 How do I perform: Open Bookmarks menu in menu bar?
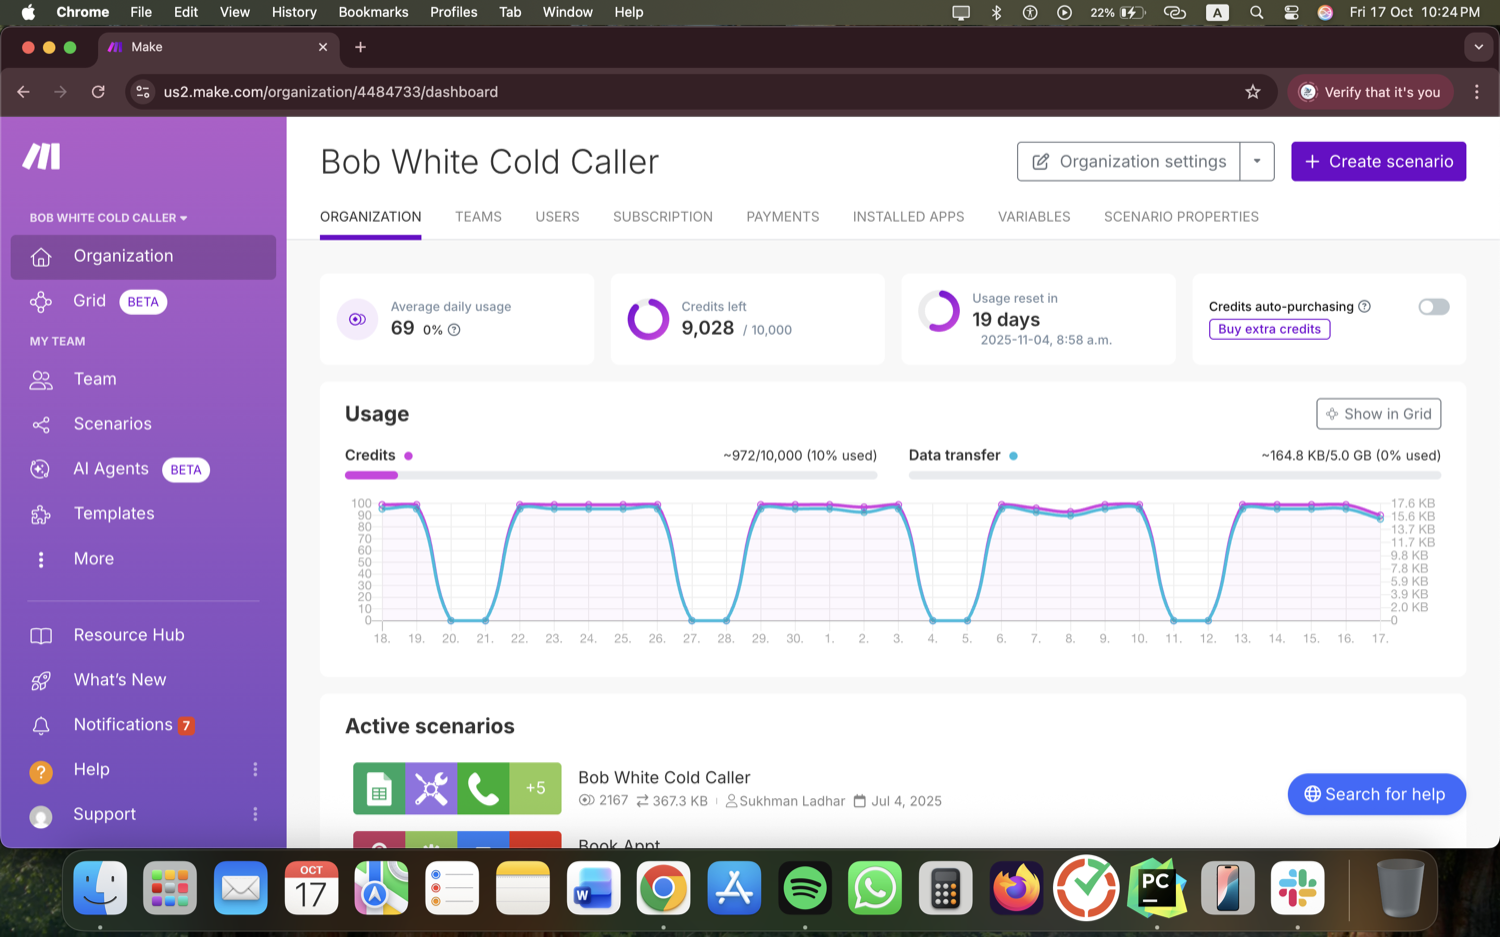point(373,12)
